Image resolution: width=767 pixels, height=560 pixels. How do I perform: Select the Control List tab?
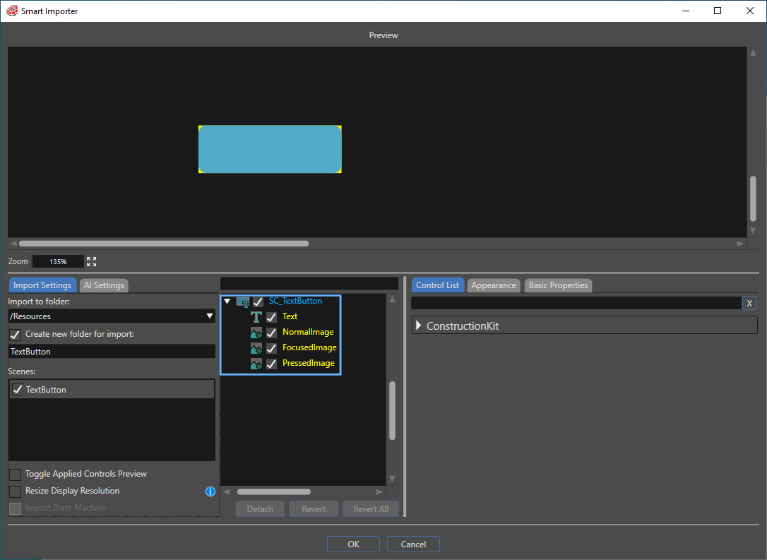click(437, 285)
